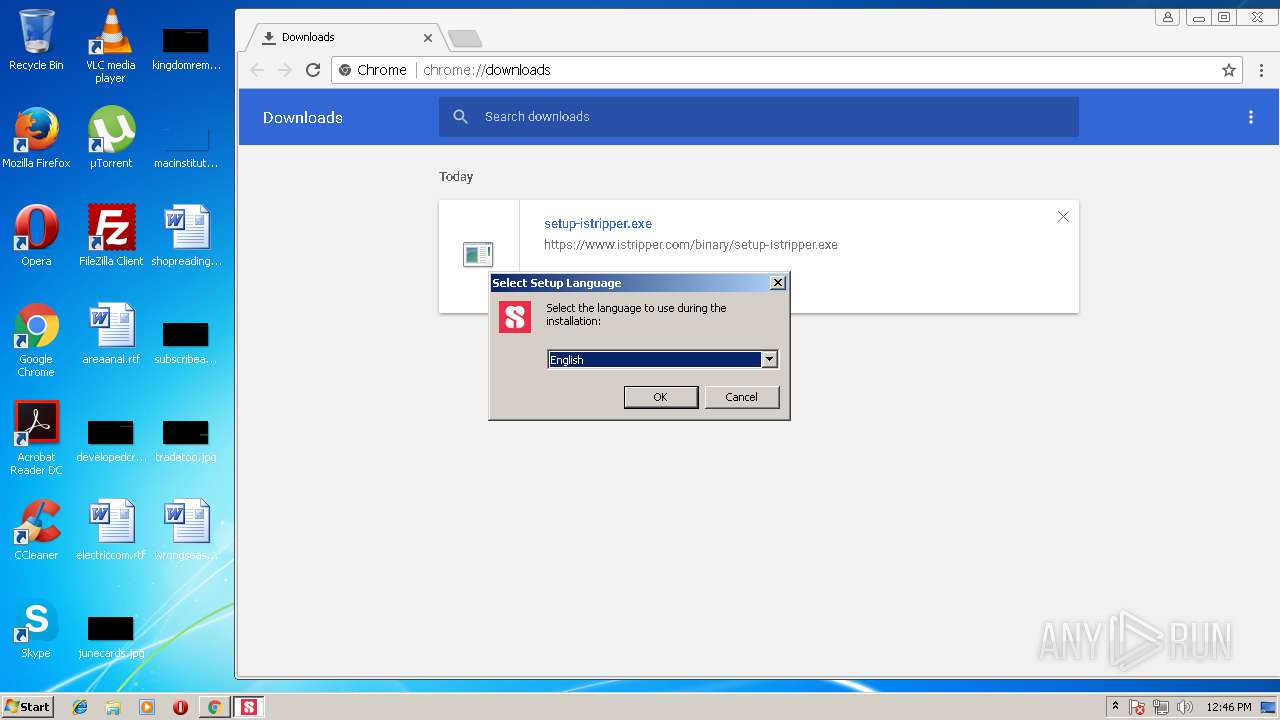Open electriccom.rtf document on desktop
Image resolution: width=1280 pixels, height=720 pixels.
tap(111, 530)
